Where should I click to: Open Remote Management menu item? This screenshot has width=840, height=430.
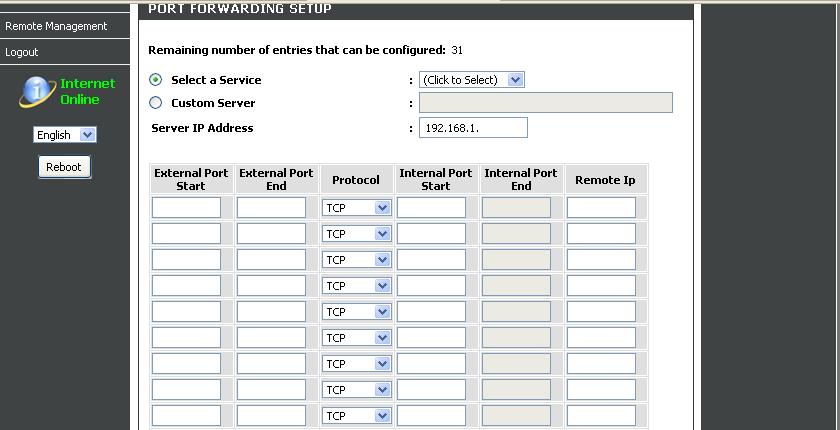click(56, 26)
